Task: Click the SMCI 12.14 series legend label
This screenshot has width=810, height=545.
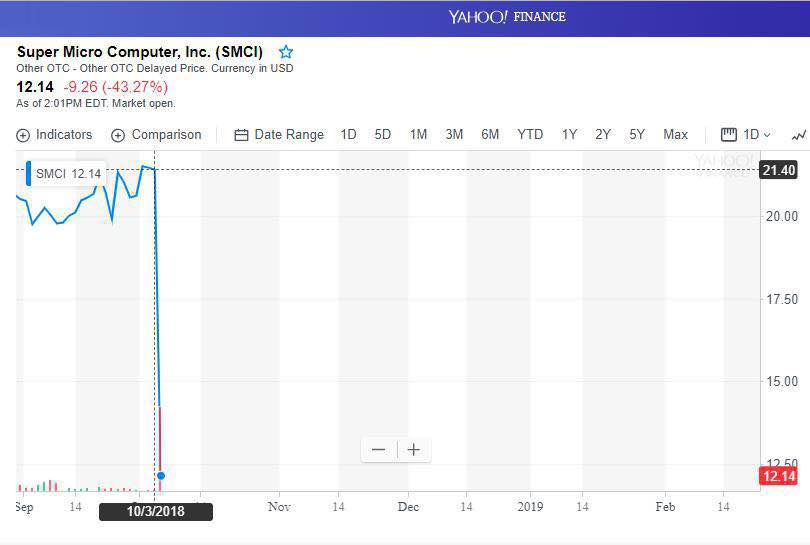Action: [x=67, y=174]
